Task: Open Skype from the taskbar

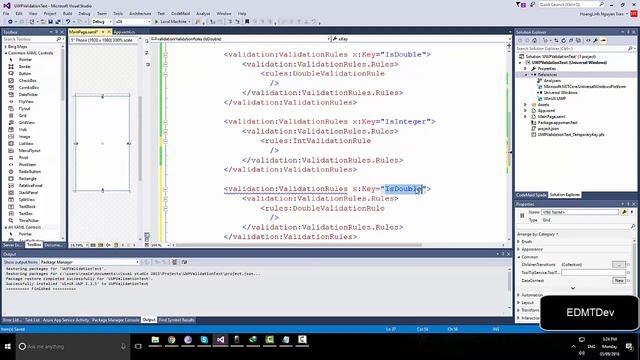Action: pyautogui.click(x=204, y=340)
